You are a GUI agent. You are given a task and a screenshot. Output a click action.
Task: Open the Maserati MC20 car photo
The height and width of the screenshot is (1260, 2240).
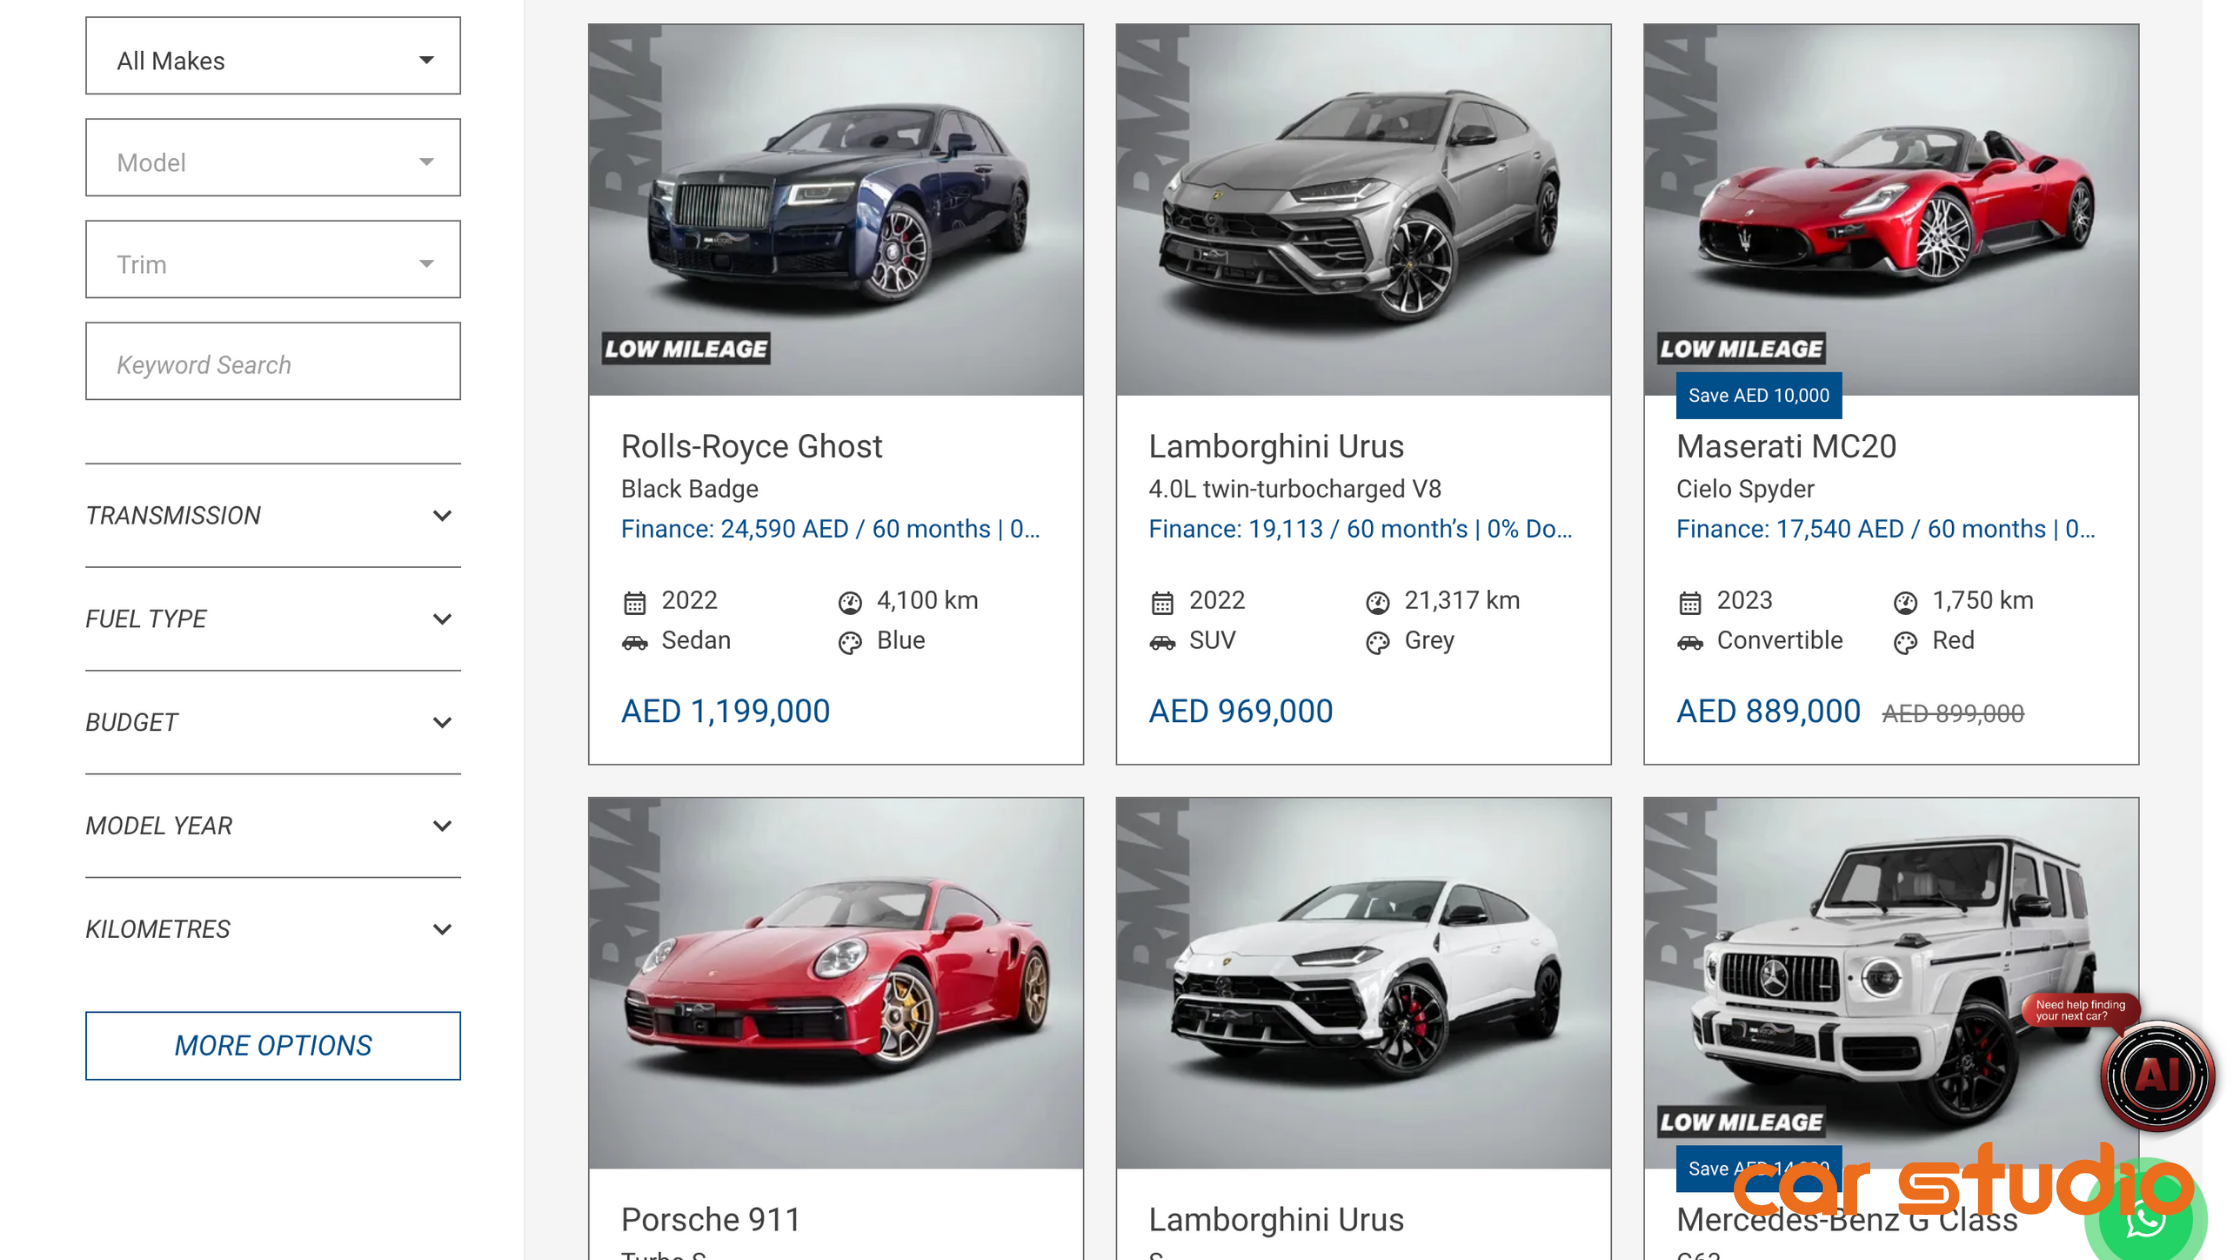[x=1890, y=210]
